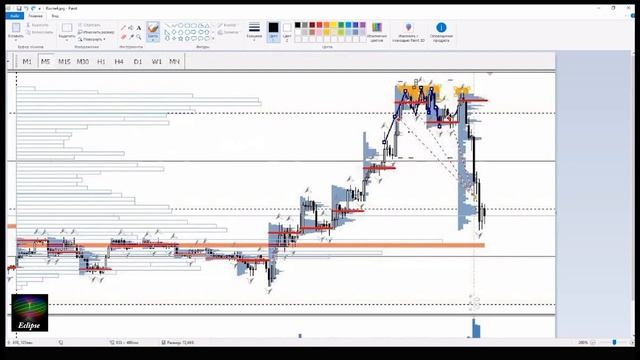Activate the Color 1 foreground box
640x360 pixels.
tap(273, 32)
